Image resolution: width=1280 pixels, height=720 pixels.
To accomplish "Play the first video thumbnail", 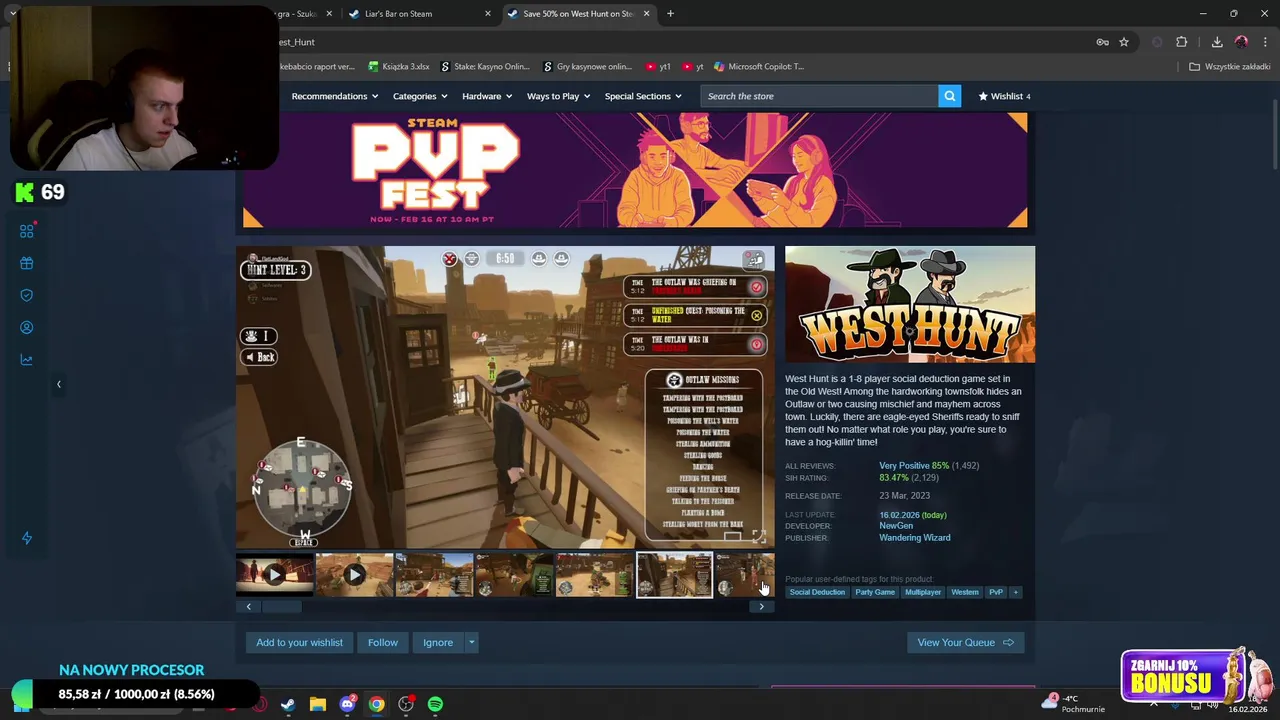I will 274,575.
